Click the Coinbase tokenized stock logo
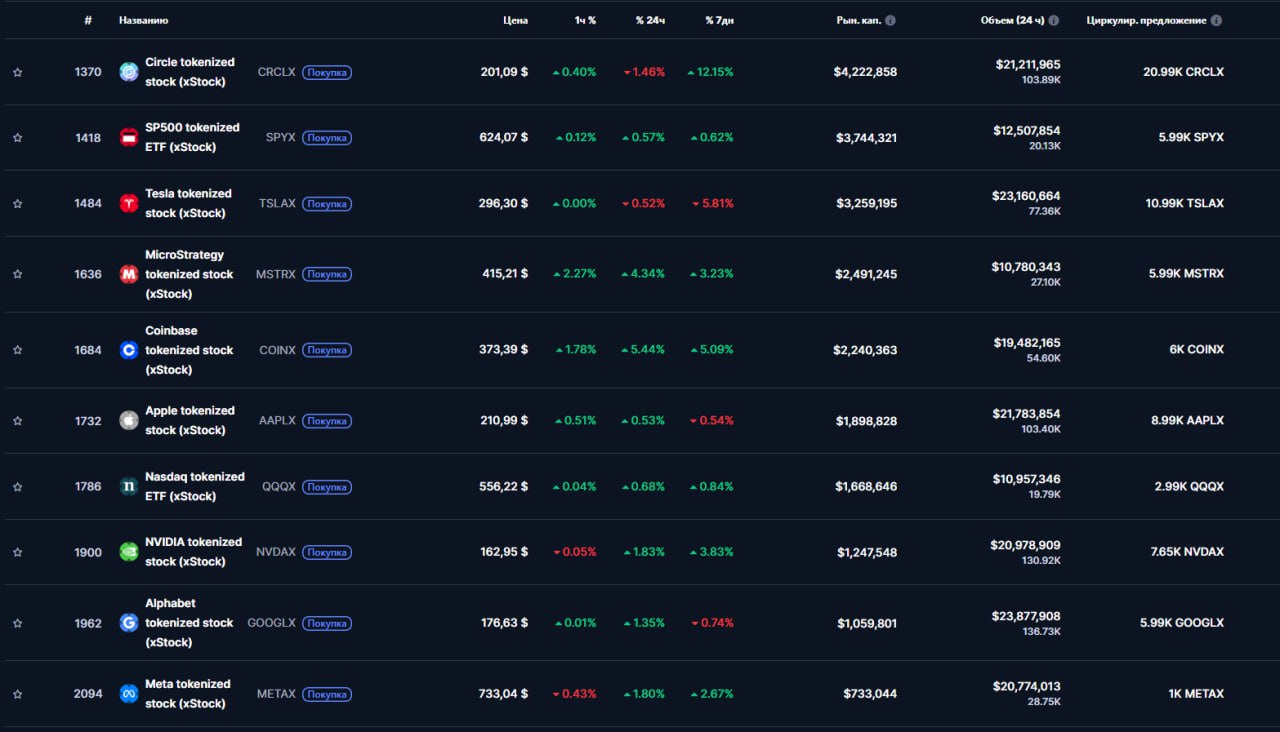The height and width of the screenshot is (732, 1280). pos(128,350)
